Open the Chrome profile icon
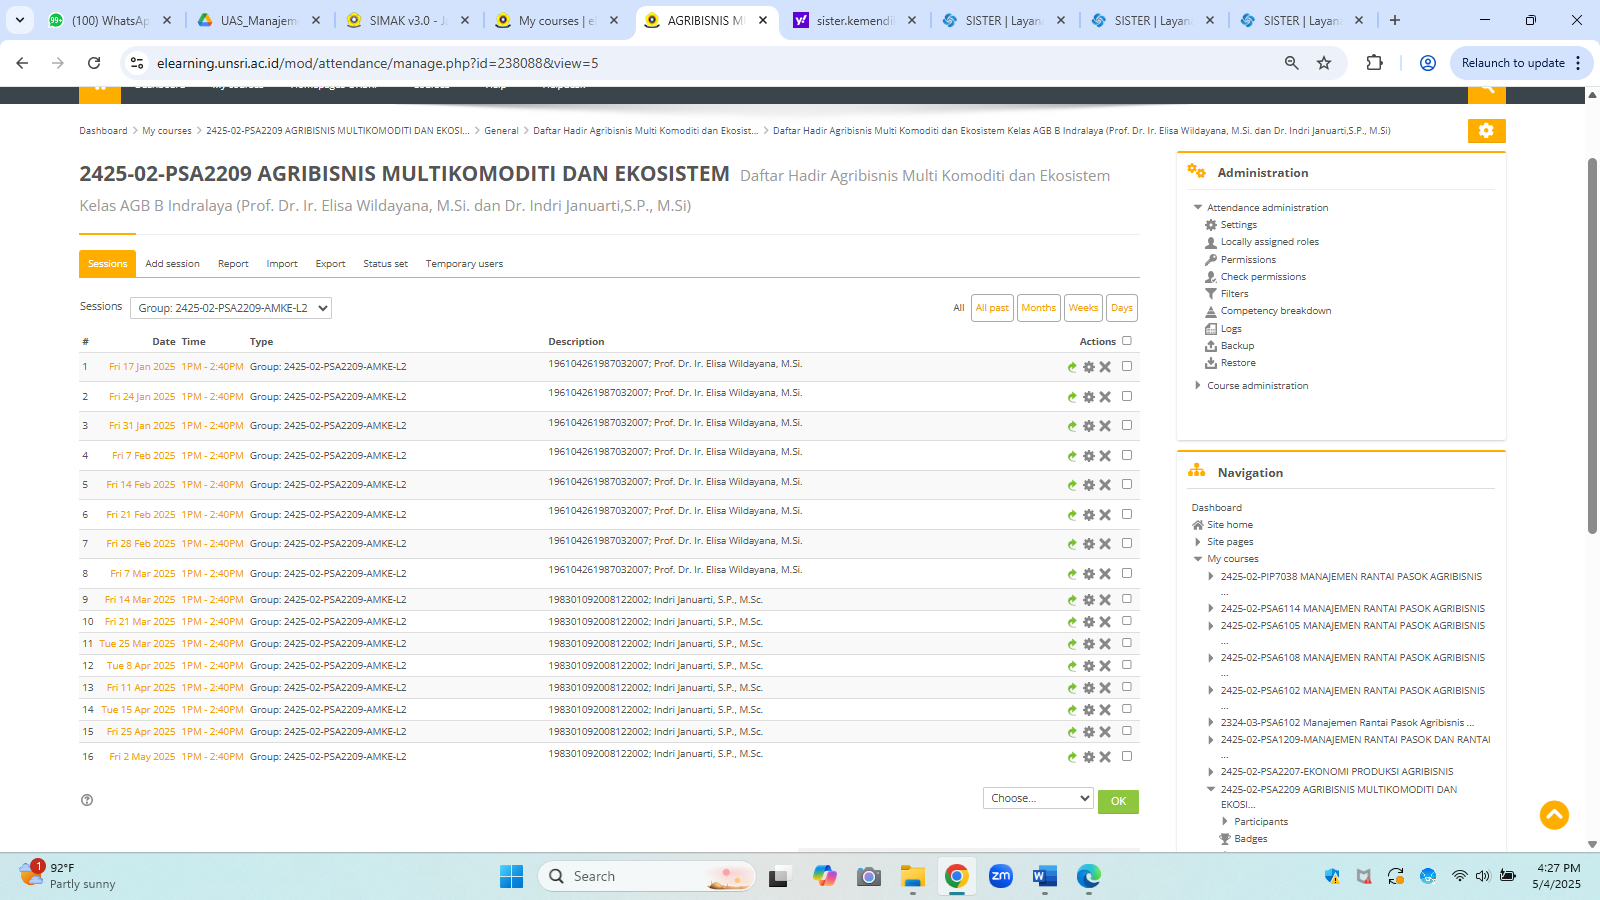The image size is (1600, 900). tap(1428, 63)
